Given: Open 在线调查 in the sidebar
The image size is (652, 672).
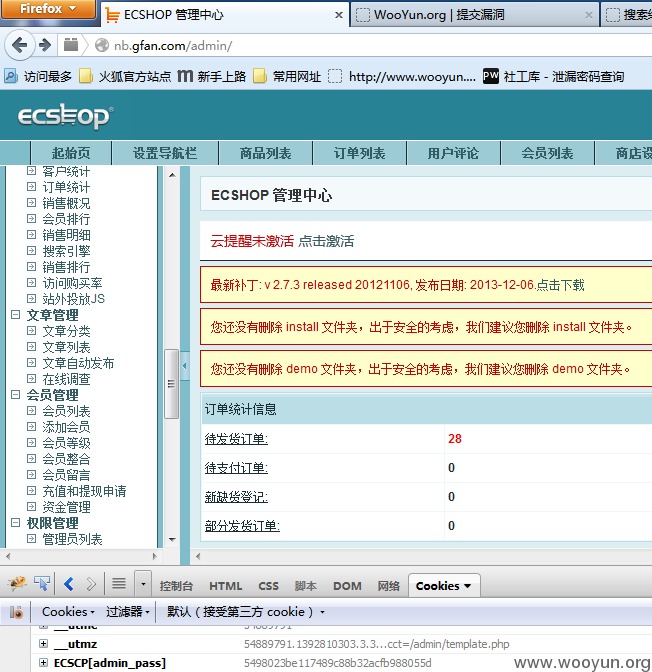Looking at the screenshot, I should [x=66, y=379].
